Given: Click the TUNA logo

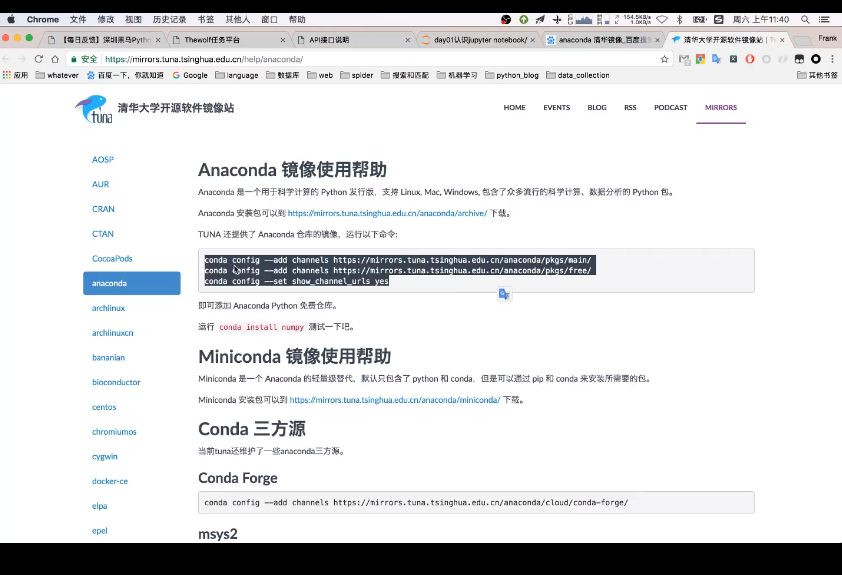Looking at the screenshot, I should tap(94, 109).
